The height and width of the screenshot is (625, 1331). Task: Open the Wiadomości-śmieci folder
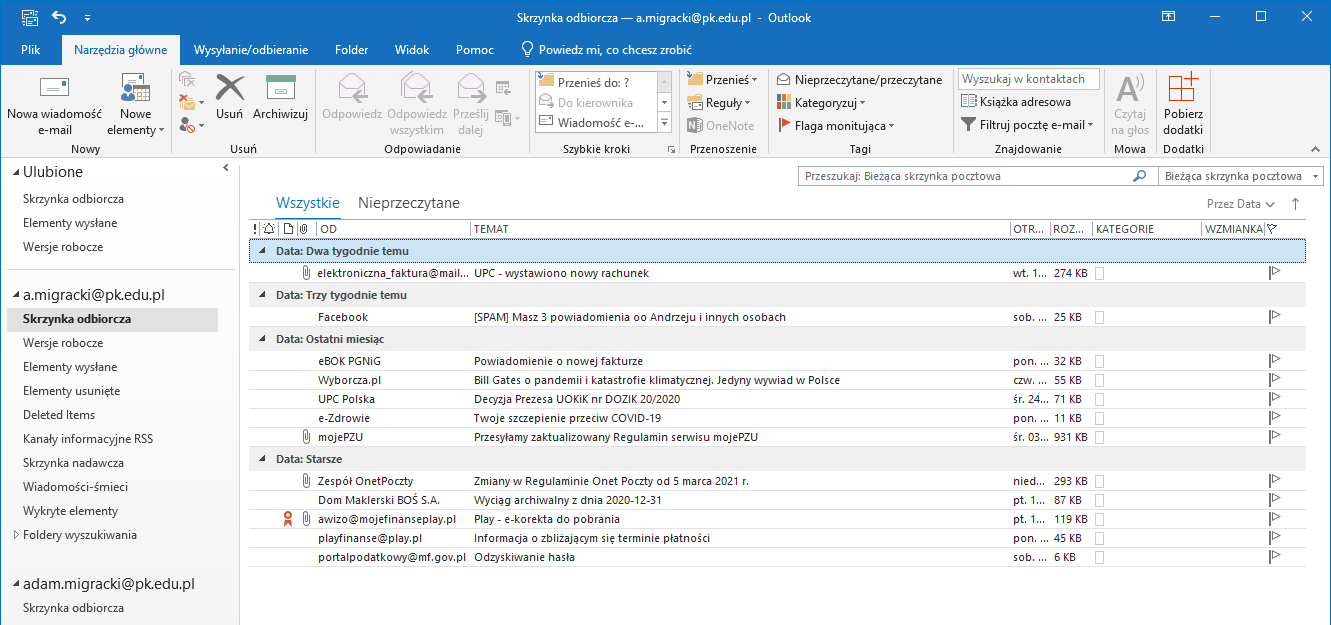click(x=75, y=487)
